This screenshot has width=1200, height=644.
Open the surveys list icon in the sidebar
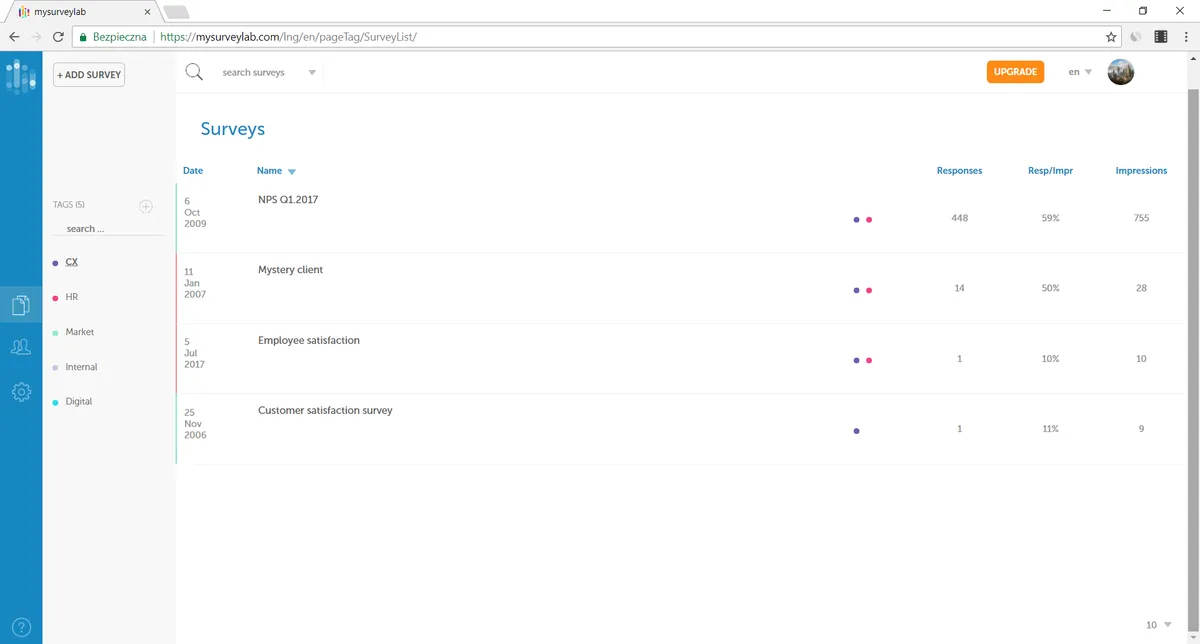point(21,305)
